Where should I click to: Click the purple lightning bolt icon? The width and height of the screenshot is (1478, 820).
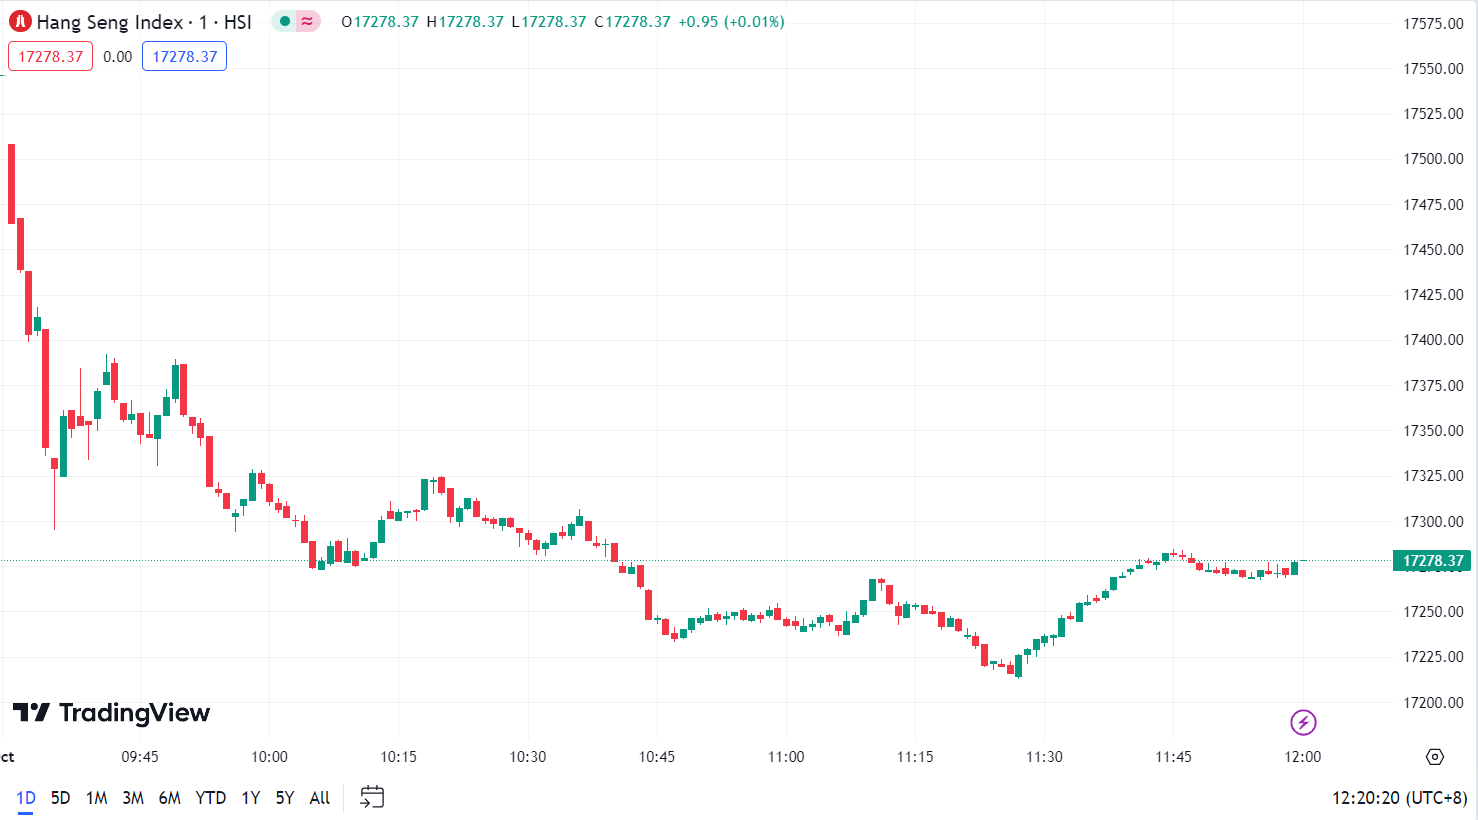tap(1303, 722)
